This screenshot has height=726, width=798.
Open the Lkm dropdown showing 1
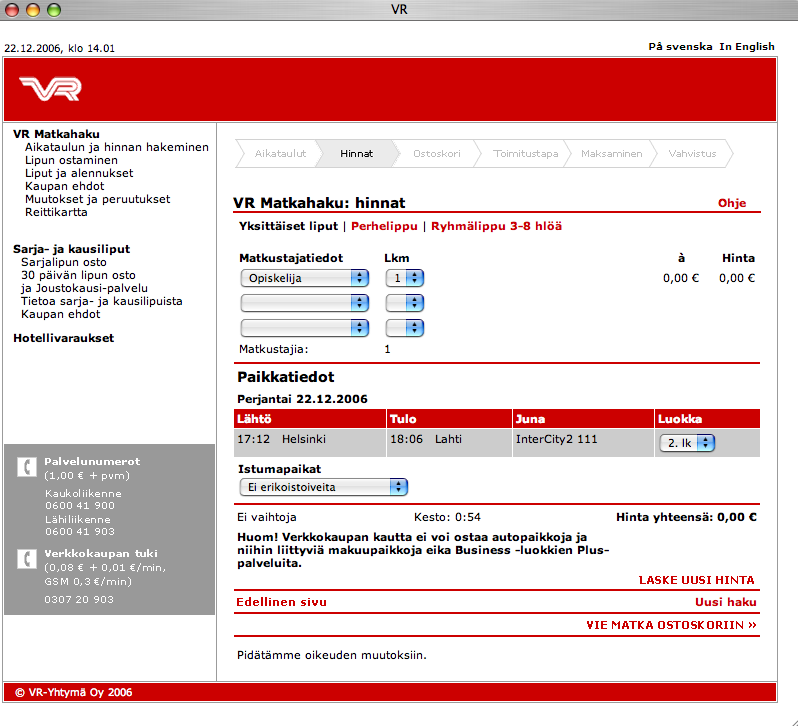click(x=405, y=278)
